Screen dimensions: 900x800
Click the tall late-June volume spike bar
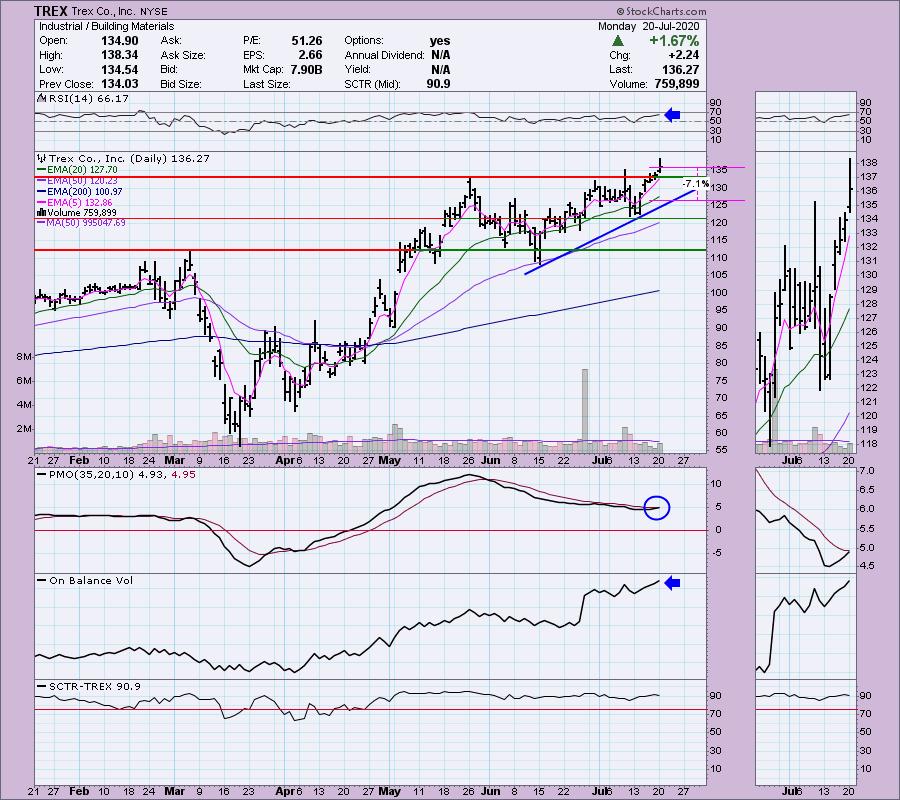point(585,410)
